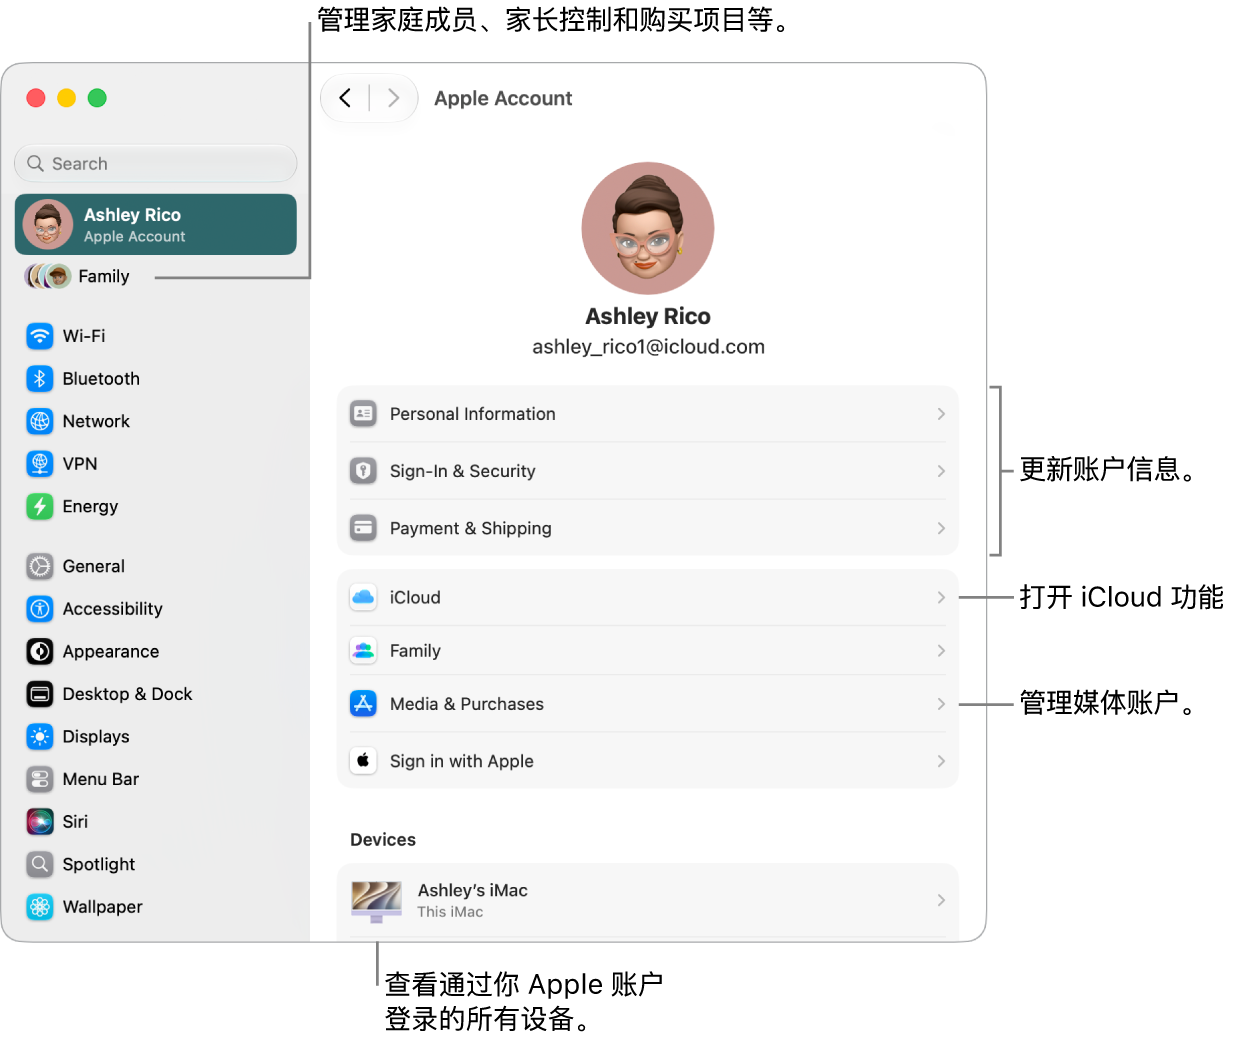Select the Siri icon
Viewport: 1248px width, 1037px height.
click(x=40, y=822)
